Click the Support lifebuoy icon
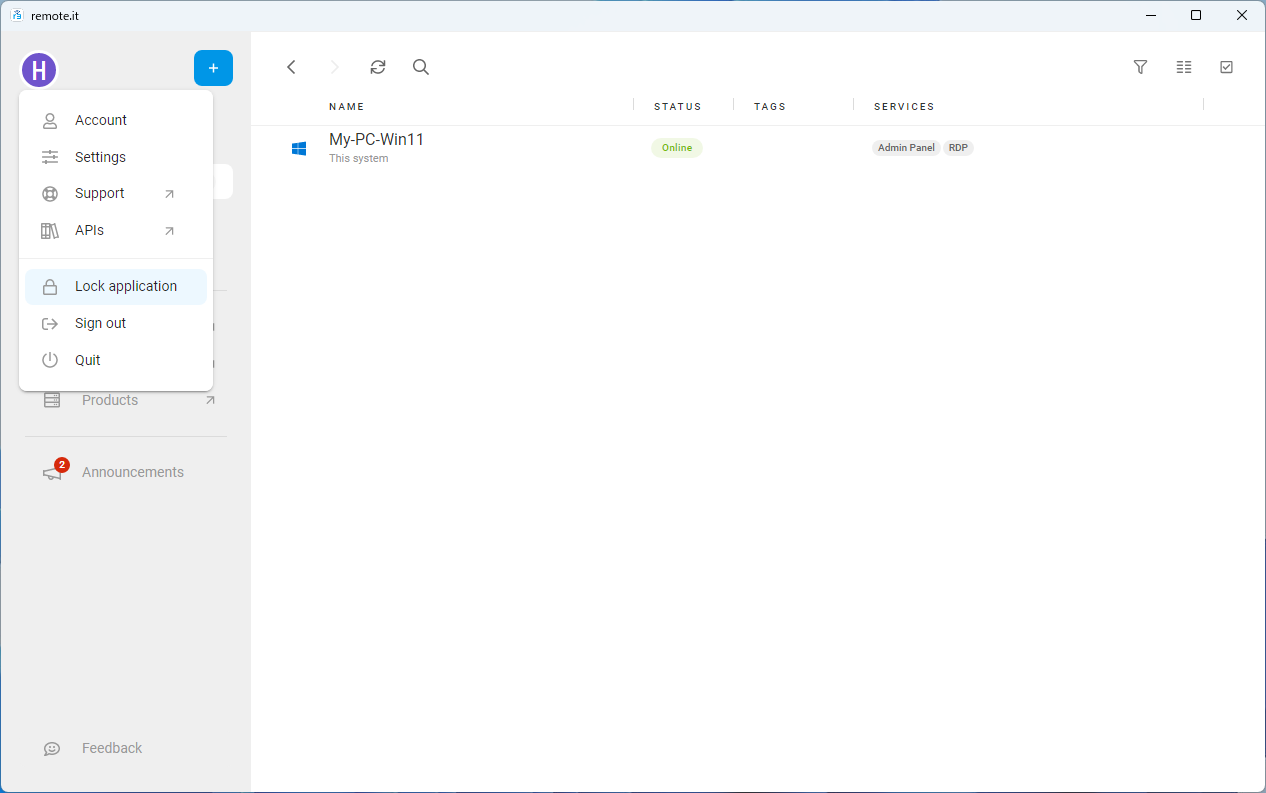1266x793 pixels. tap(50, 194)
